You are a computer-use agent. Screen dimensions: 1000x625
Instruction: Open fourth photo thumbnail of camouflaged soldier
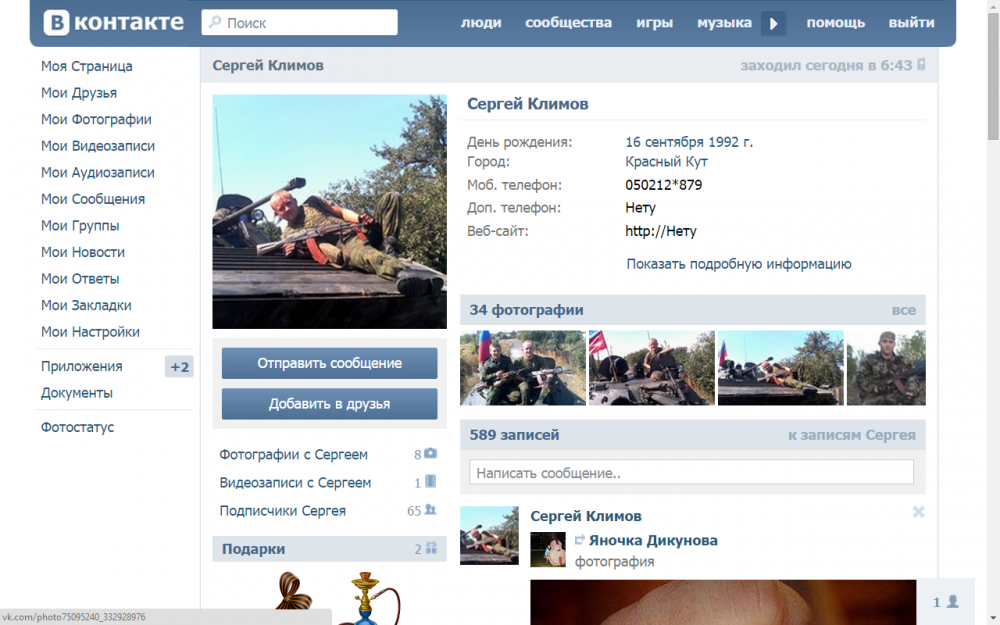pyautogui.click(x=886, y=368)
